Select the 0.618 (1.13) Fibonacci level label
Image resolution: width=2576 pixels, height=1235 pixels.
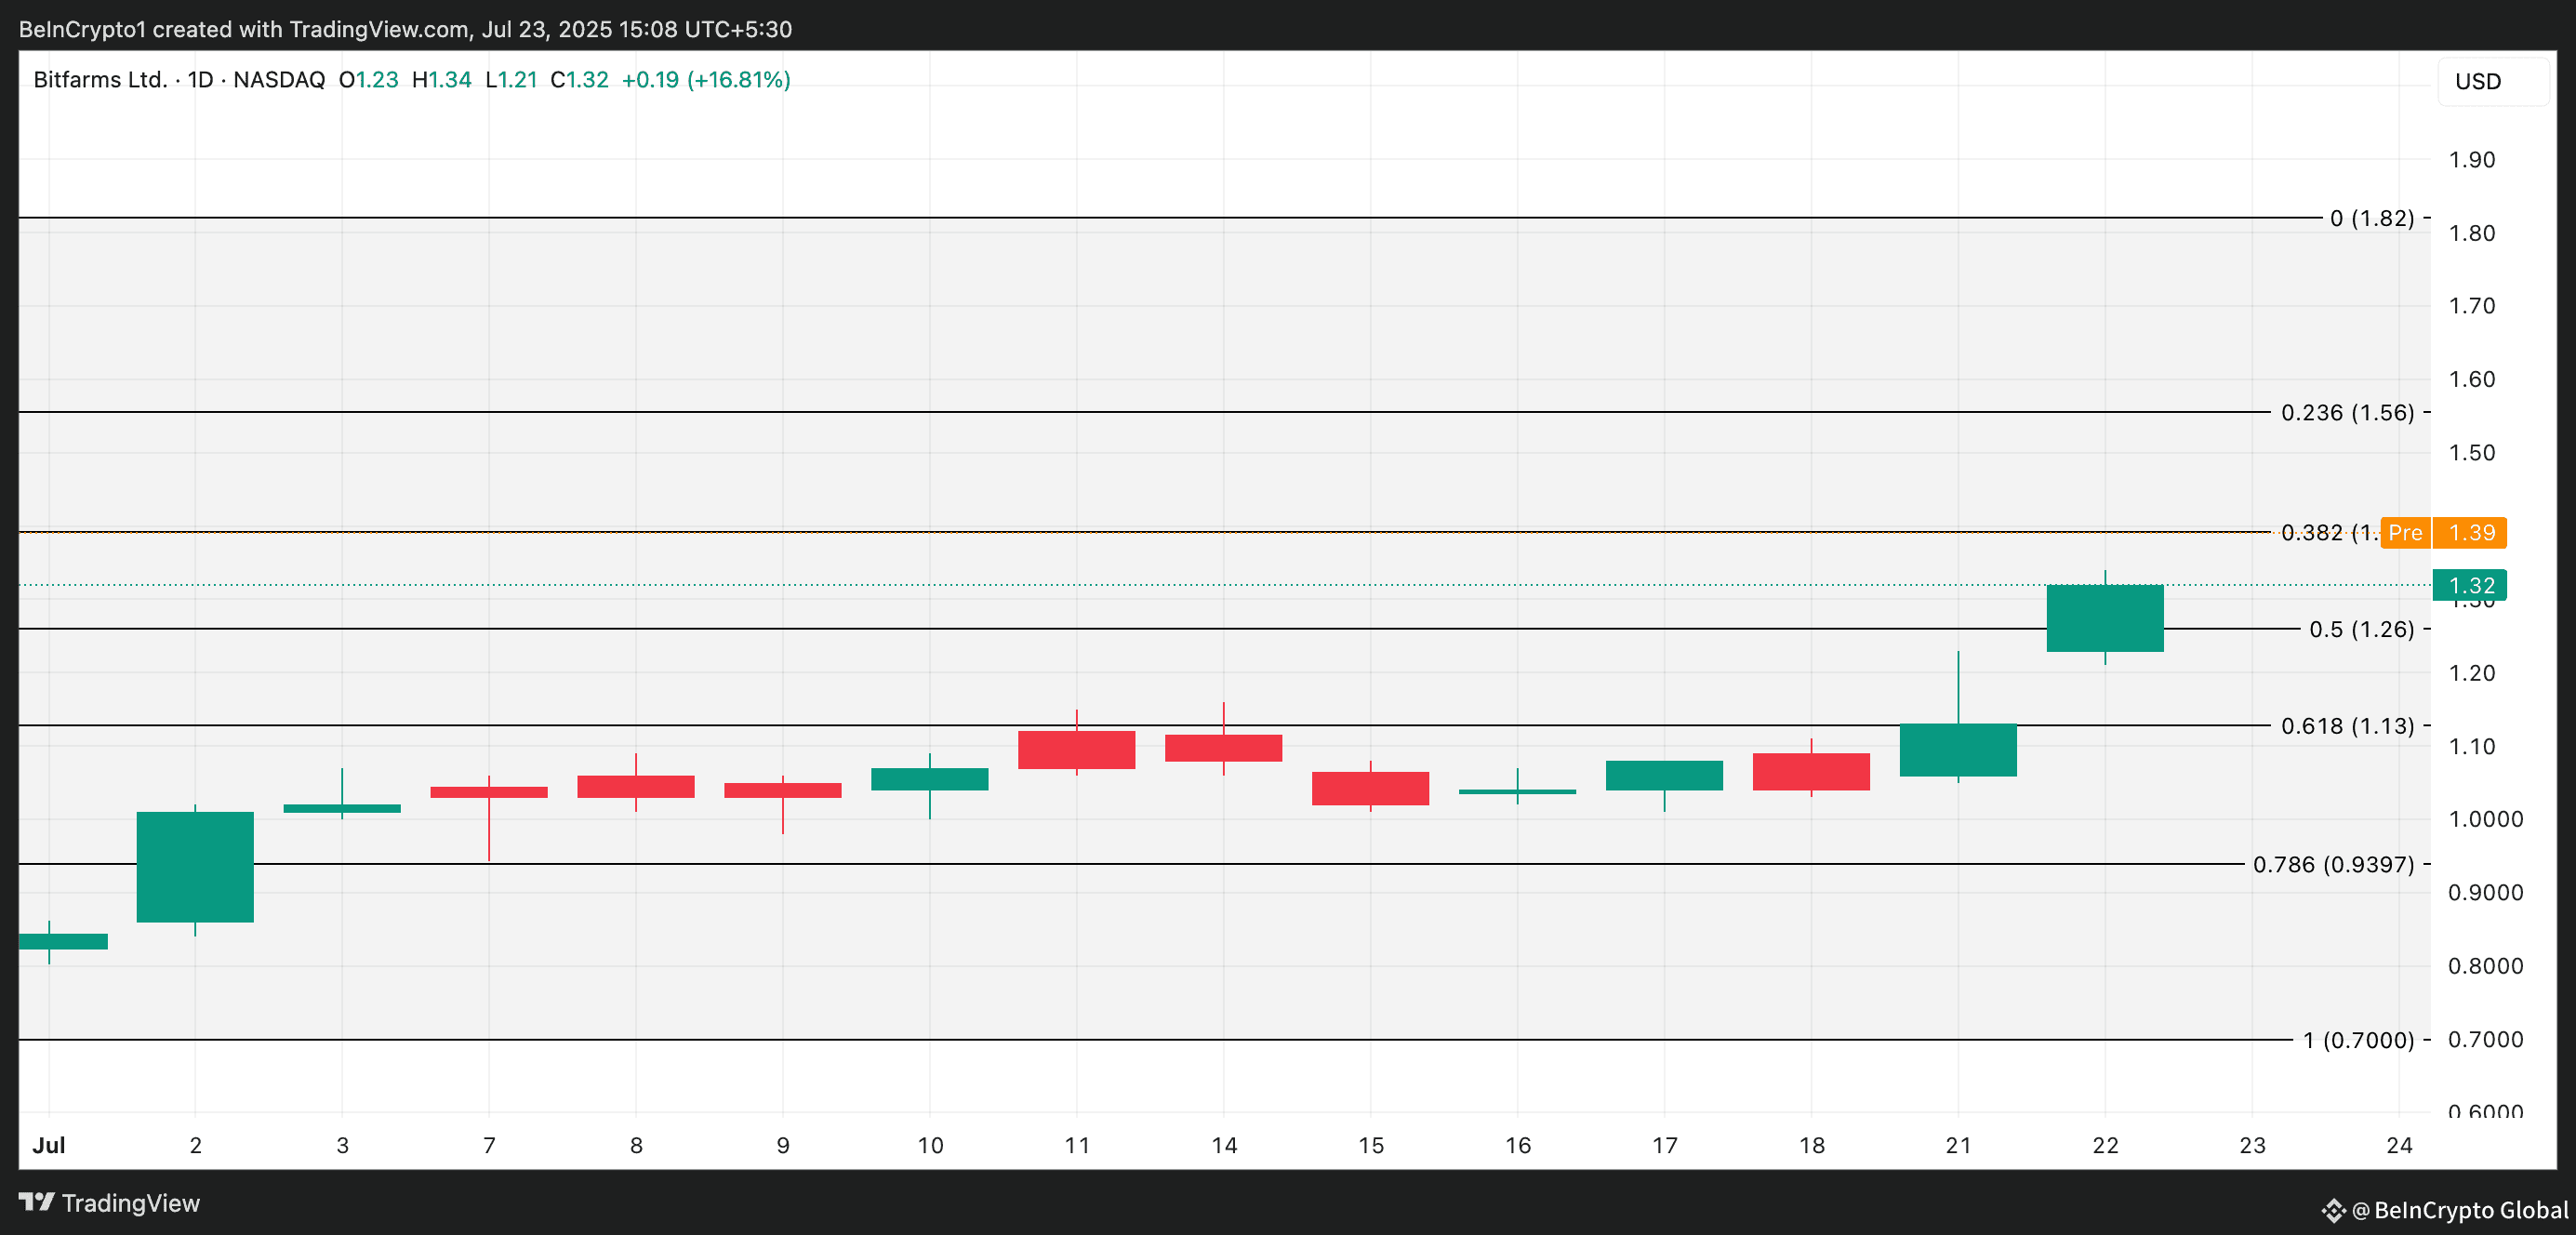click(x=2348, y=726)
